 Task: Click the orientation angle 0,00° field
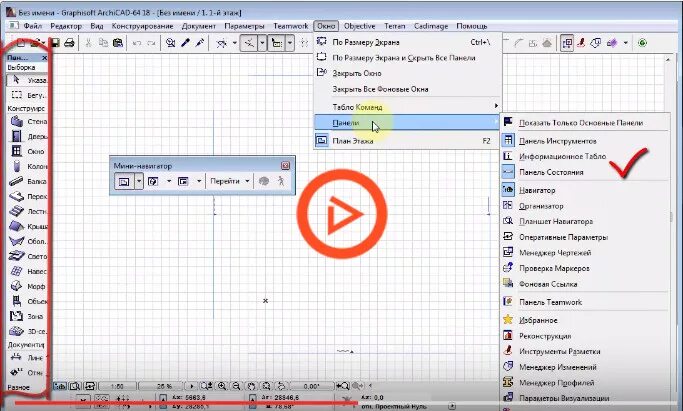[x=311, y=386]
